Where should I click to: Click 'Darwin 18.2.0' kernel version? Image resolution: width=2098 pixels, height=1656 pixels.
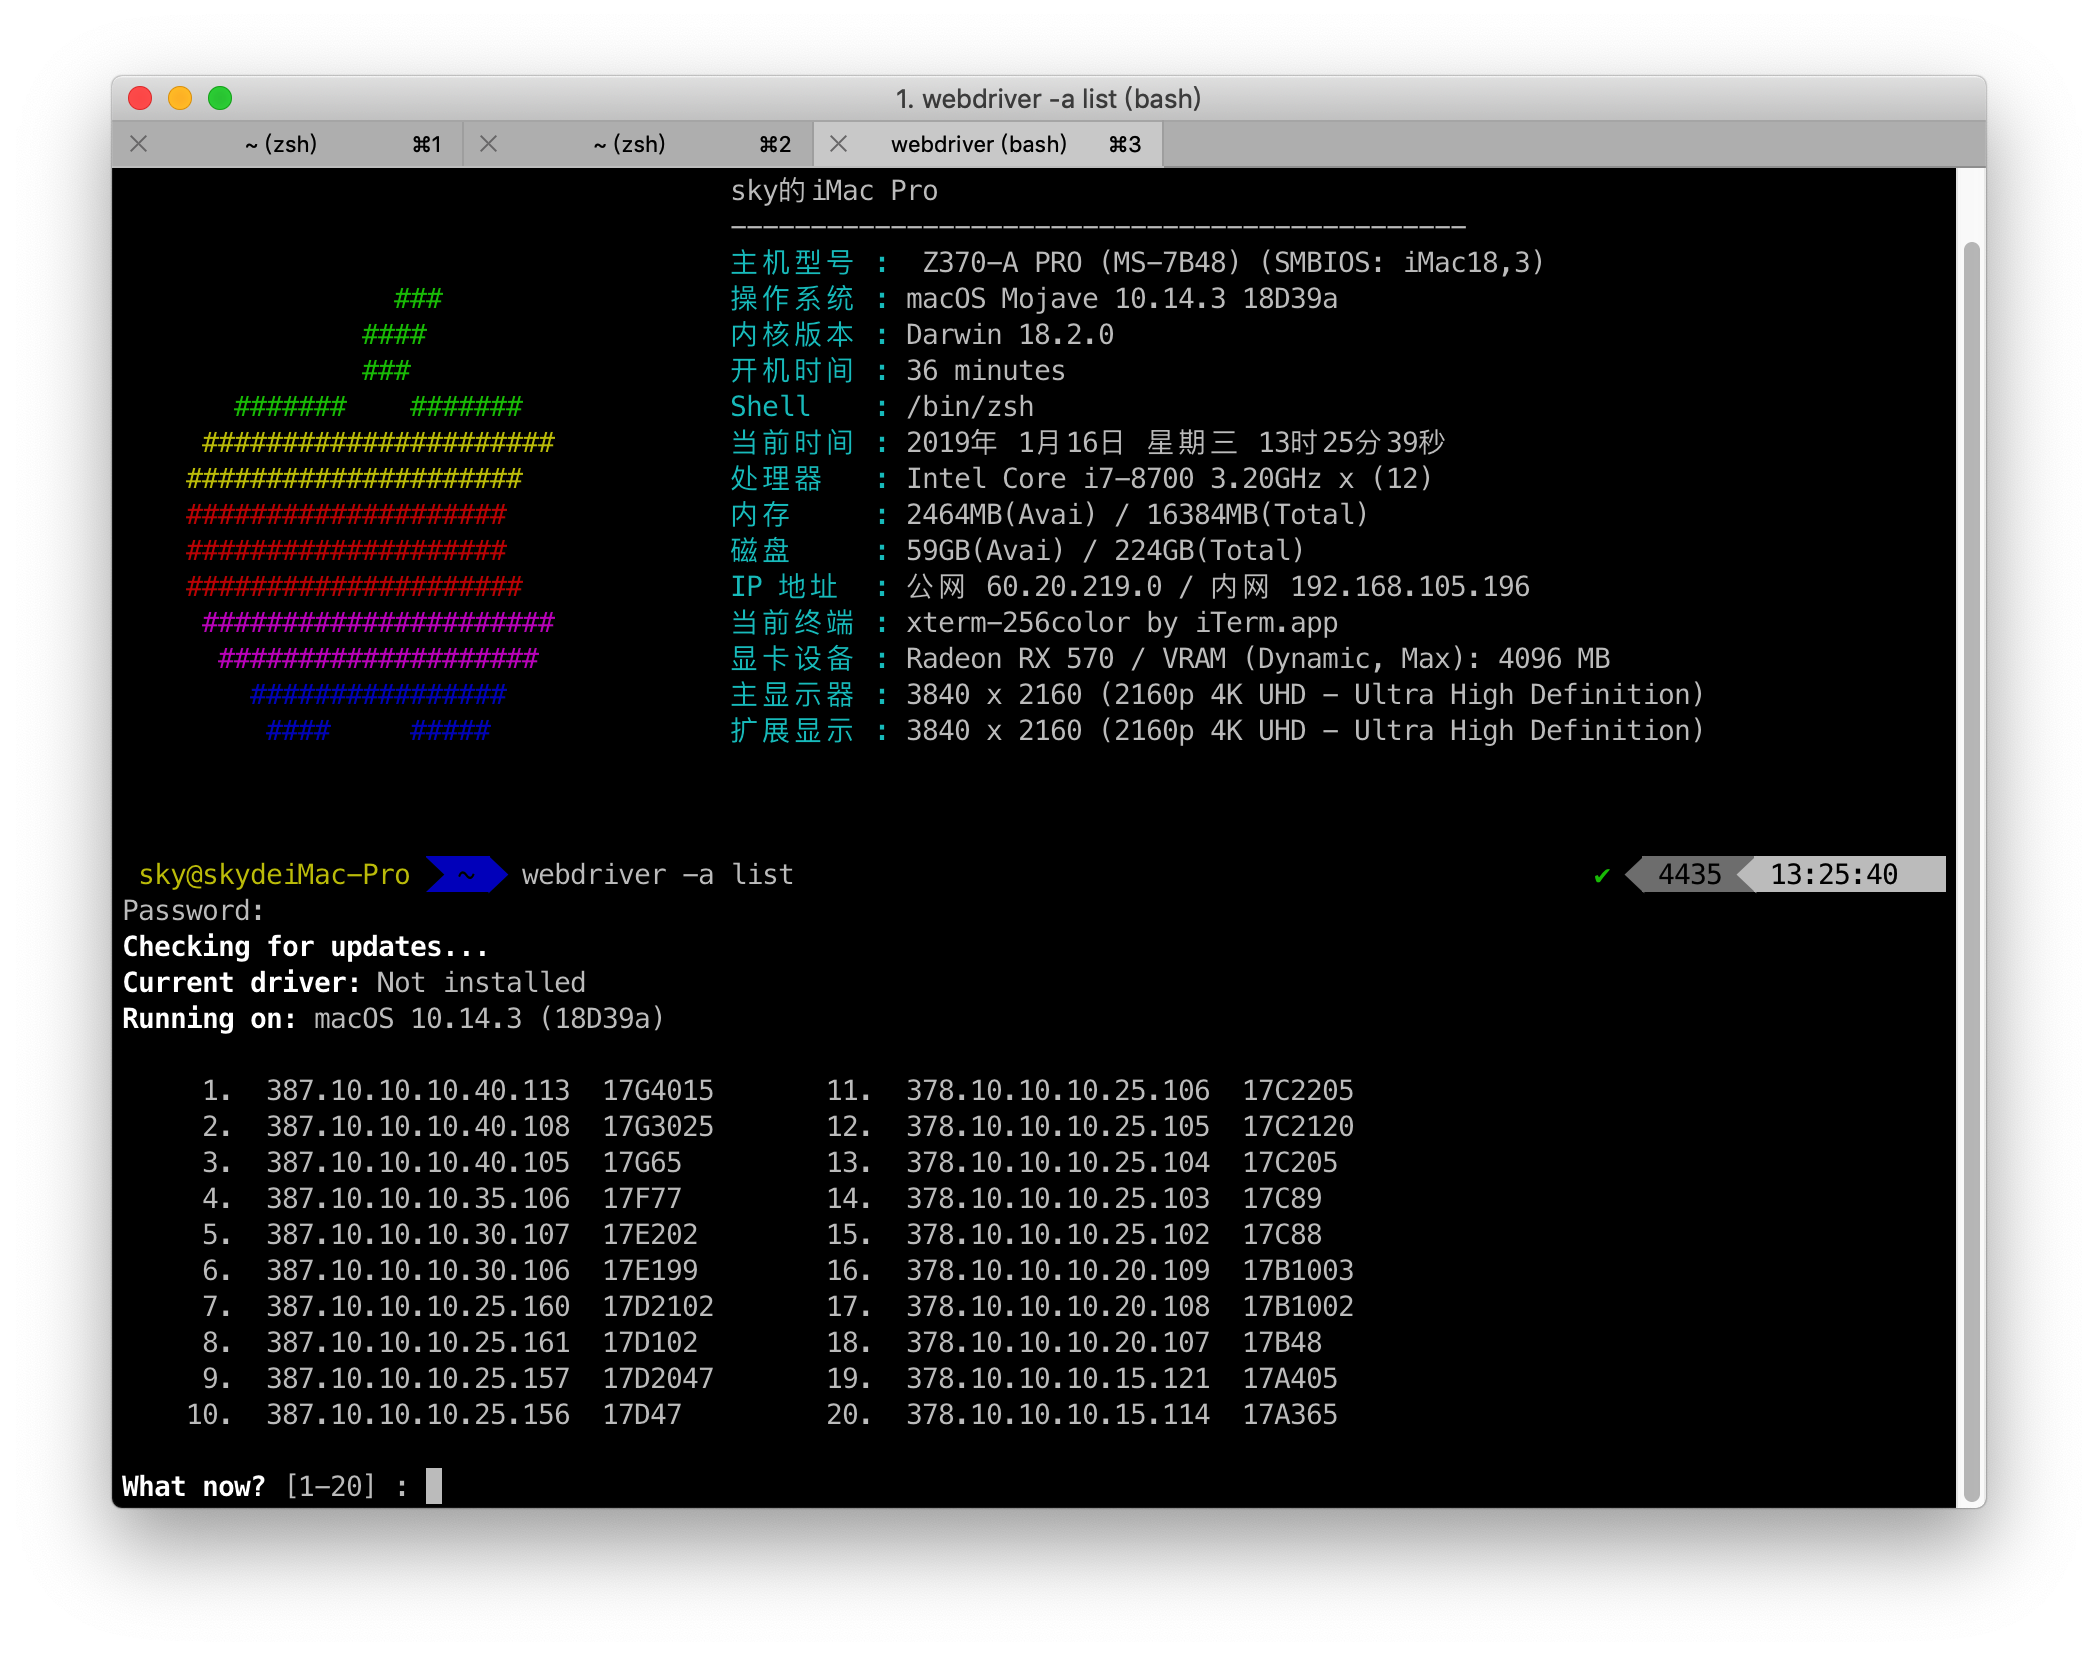(x=1010, y=335)
